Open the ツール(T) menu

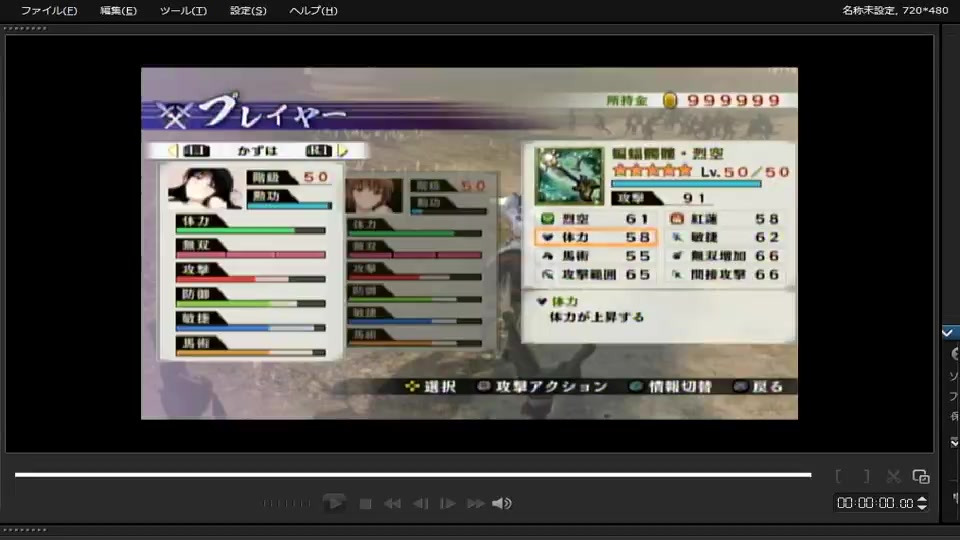pos(183,10)
